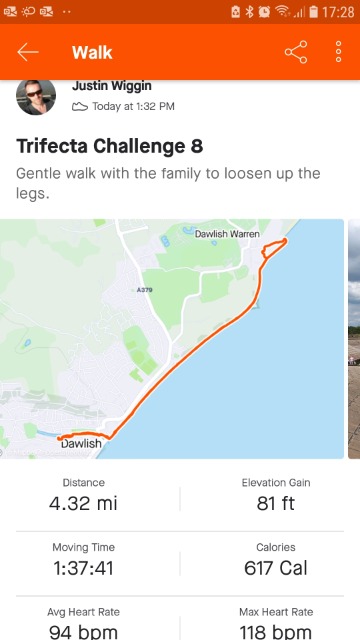This screenshot has width=360, height=640.
Task: Open Justin Wiggin's profile name link
Action: coord(112,86)
